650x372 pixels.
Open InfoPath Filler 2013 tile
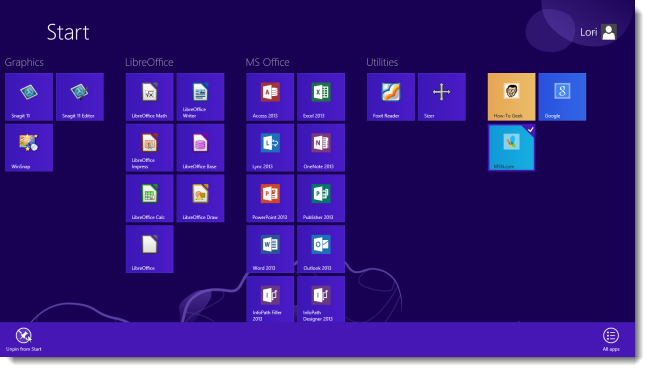tap(270, 299)
